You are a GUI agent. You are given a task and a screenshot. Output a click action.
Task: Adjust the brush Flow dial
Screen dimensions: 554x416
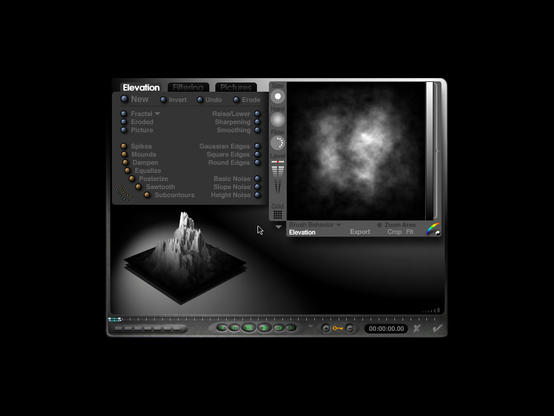[278, 143]
